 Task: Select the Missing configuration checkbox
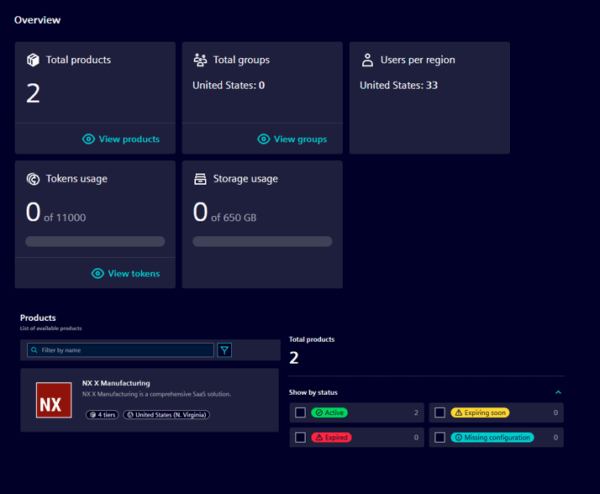[440, 437]
